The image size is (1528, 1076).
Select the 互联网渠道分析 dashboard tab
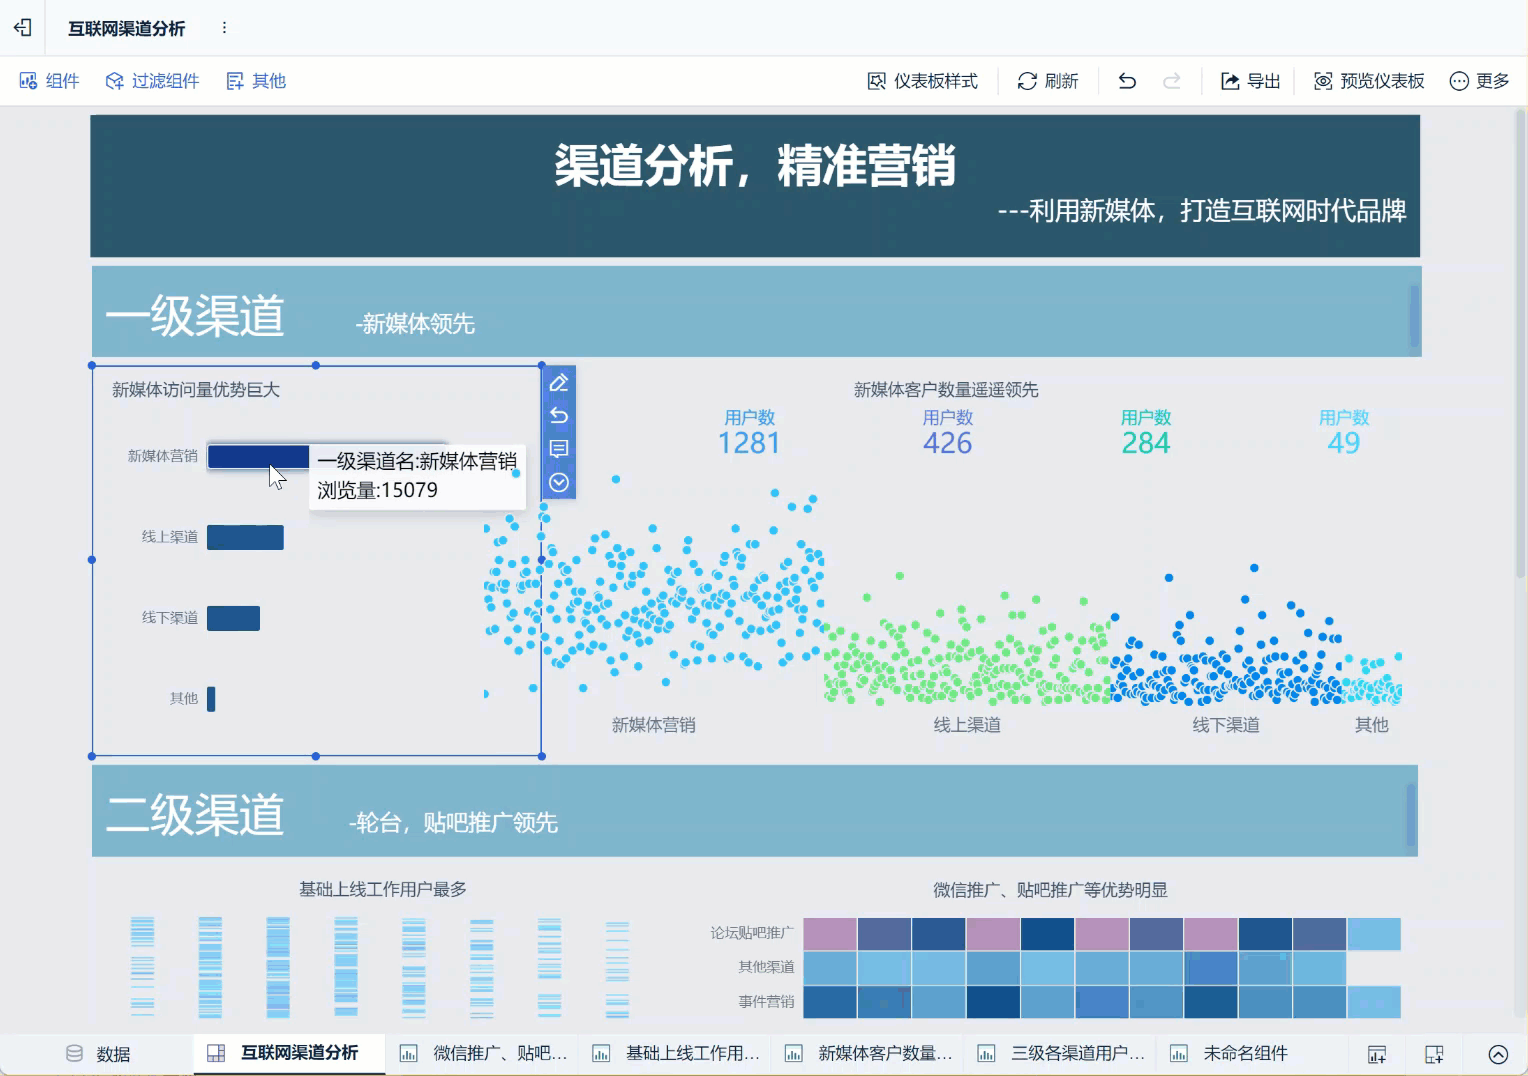288,1053
